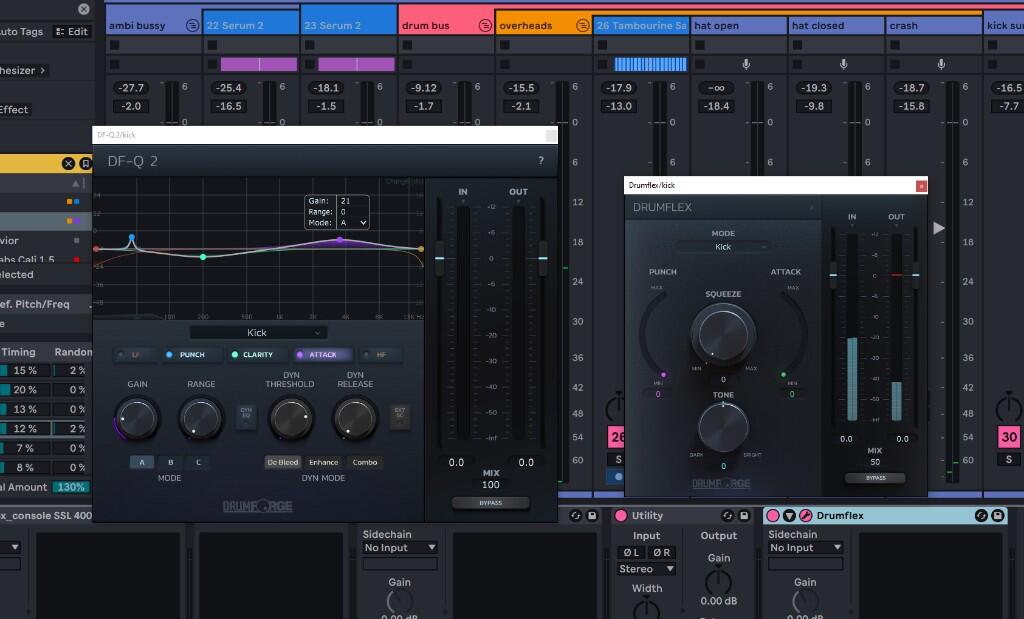Expand the Synthesizer tag chevron
This screenshot has height=619, width=1024.
42,70
